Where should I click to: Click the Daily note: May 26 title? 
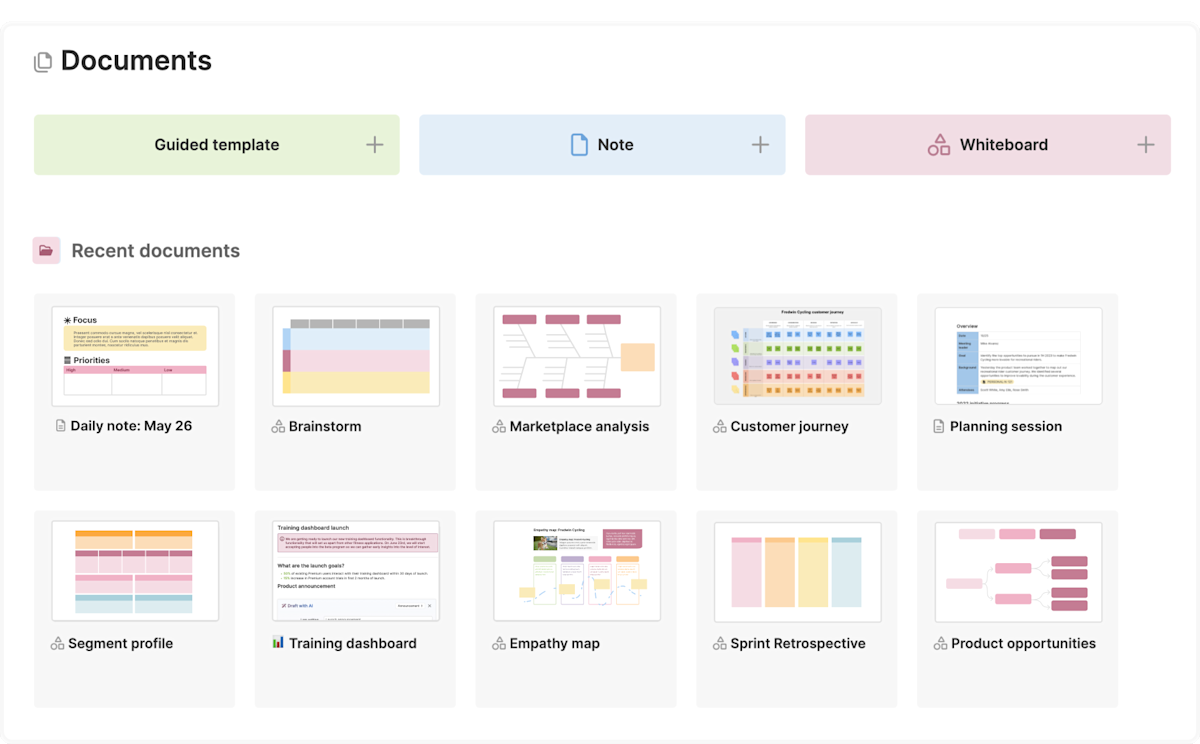[x=131, y=426]
